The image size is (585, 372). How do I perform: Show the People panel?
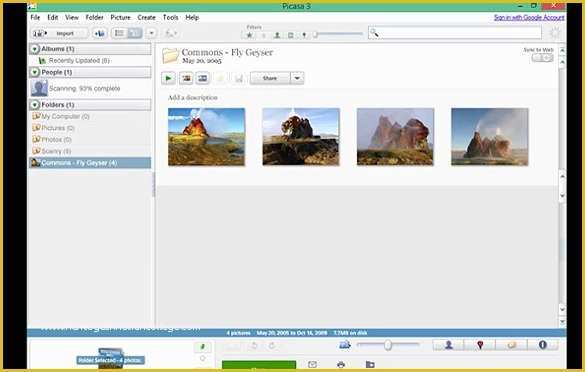[x=448, y=345]
